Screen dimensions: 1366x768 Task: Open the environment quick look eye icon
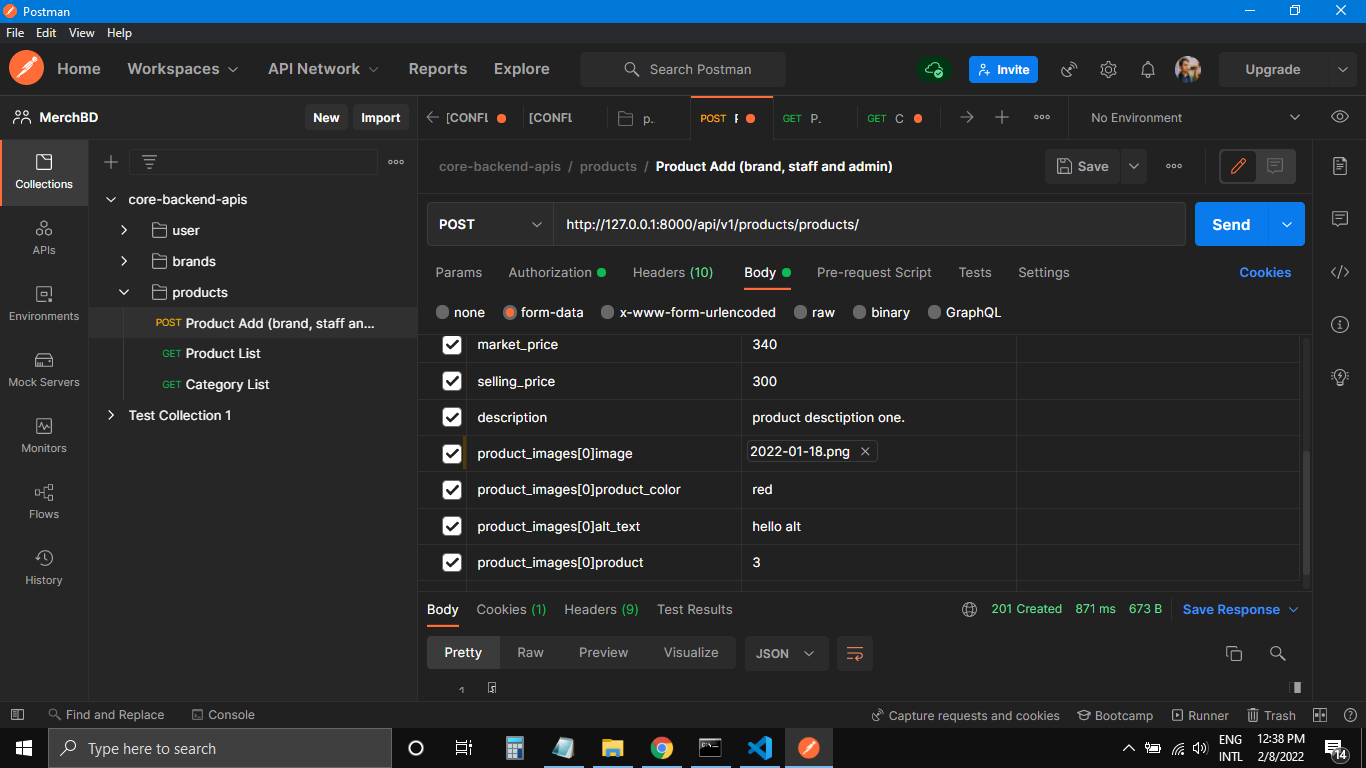pyautogui.click(x=1340, y=117)
